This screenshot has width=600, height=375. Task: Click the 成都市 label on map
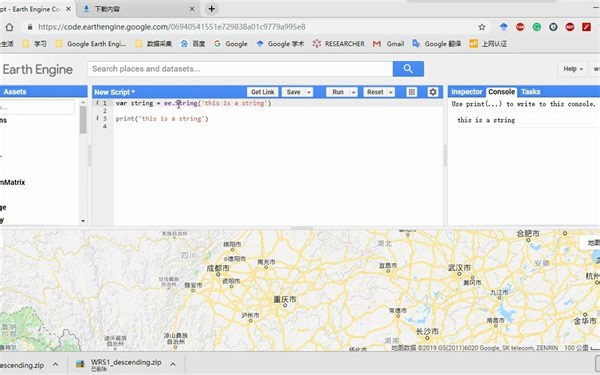click(x=218, y=268)
